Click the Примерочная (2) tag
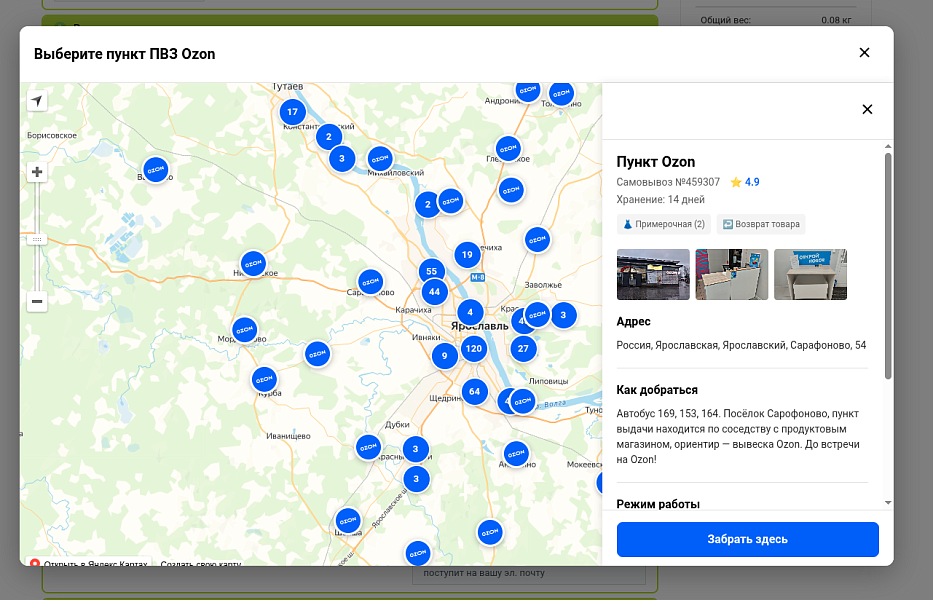Image resolution: width=933 pixels, height=600 pixels. pyautogui.click(x=663, y=224)
